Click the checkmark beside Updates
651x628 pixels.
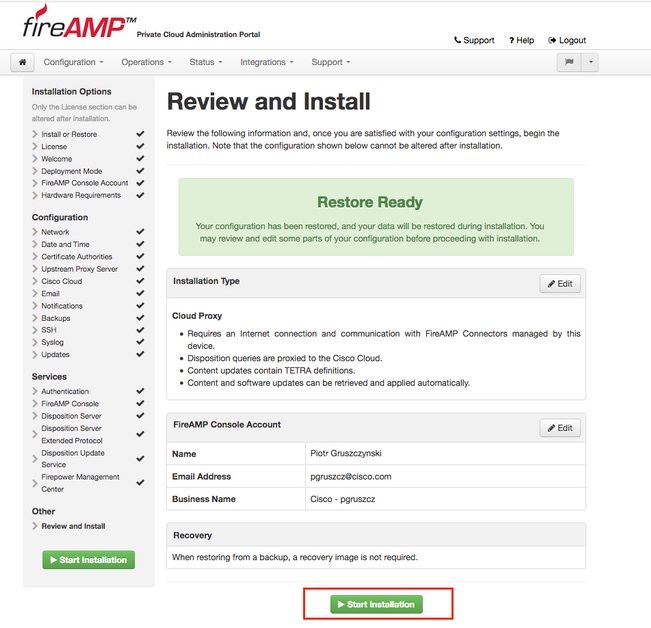tap(140, 354)
